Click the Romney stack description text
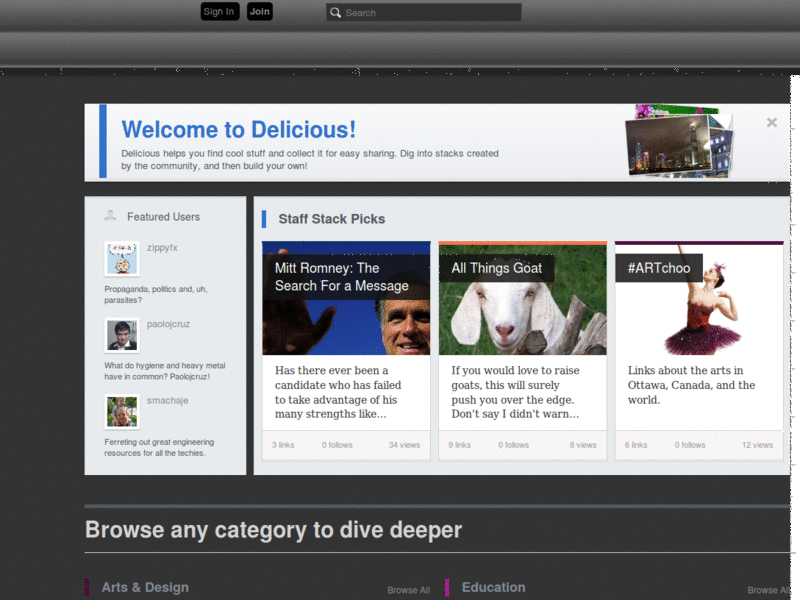Screen dimensions: 800x600 338,392
